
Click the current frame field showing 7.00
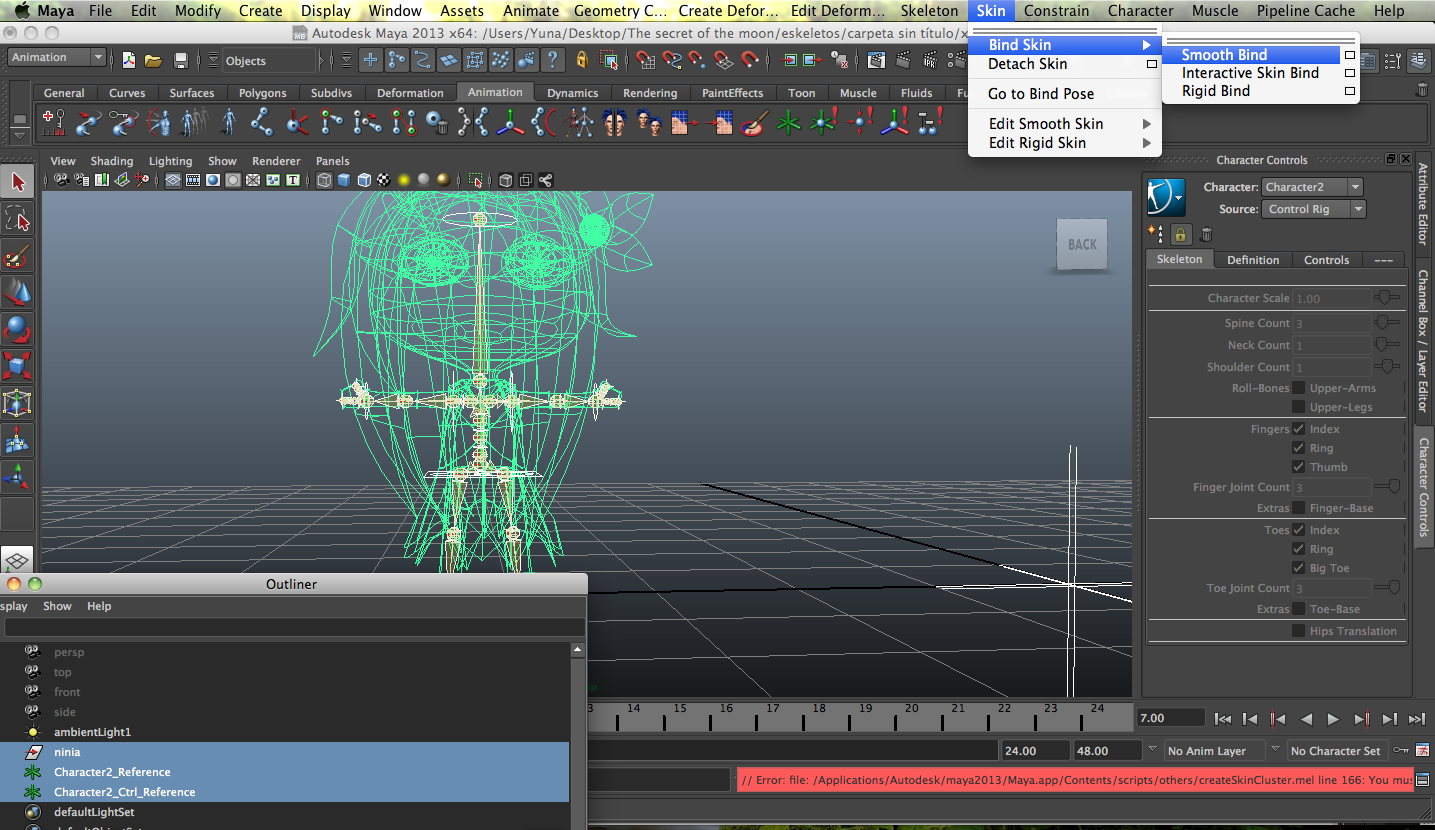coord(1170,718)
